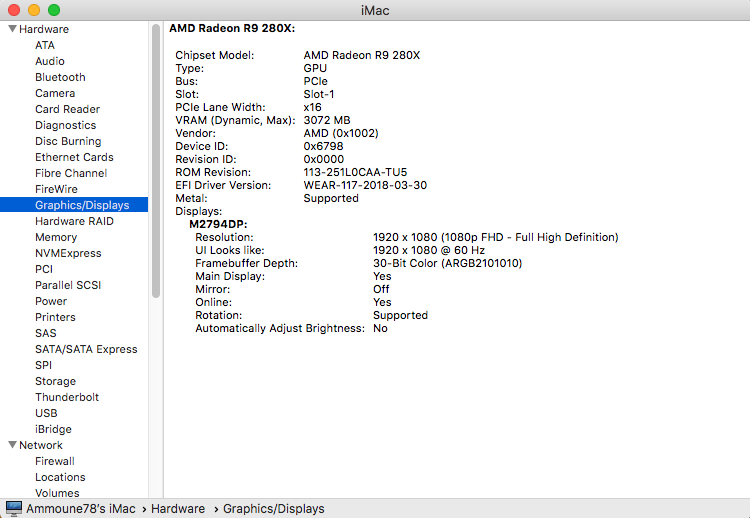
Task: Click the VRAM value 3072 MB
Action: click(x=327, y=120)
